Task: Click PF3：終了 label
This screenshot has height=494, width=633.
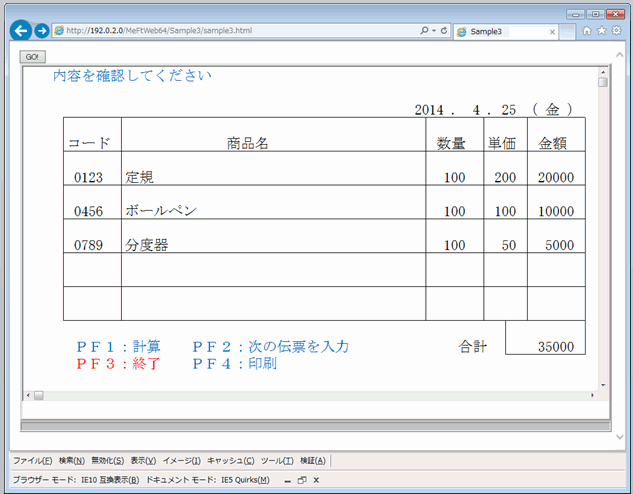Action: coord(119,364)
